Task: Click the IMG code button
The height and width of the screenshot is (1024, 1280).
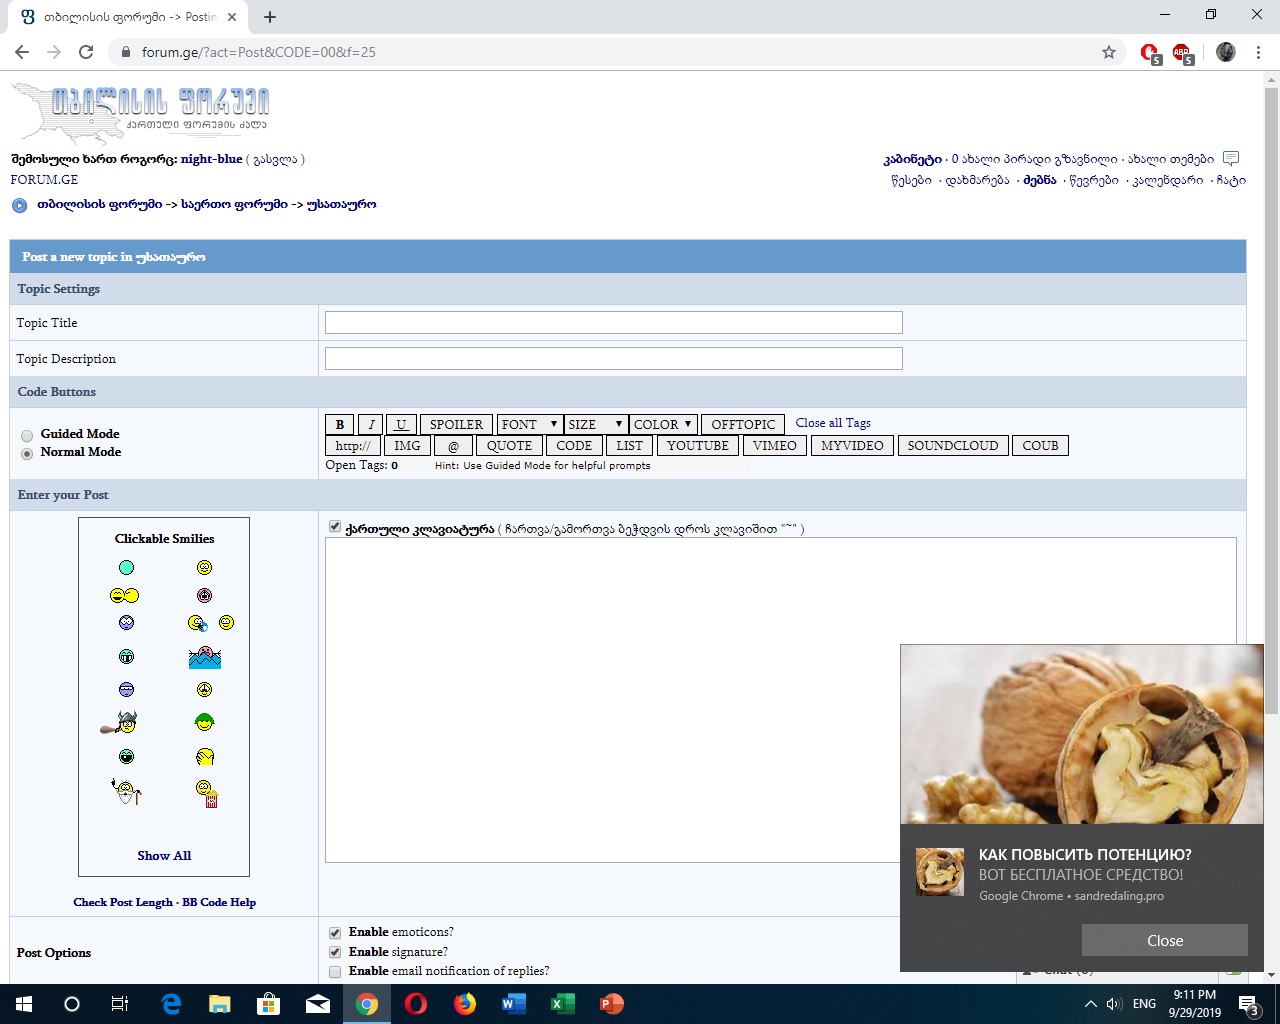Action: coord(407,446)
